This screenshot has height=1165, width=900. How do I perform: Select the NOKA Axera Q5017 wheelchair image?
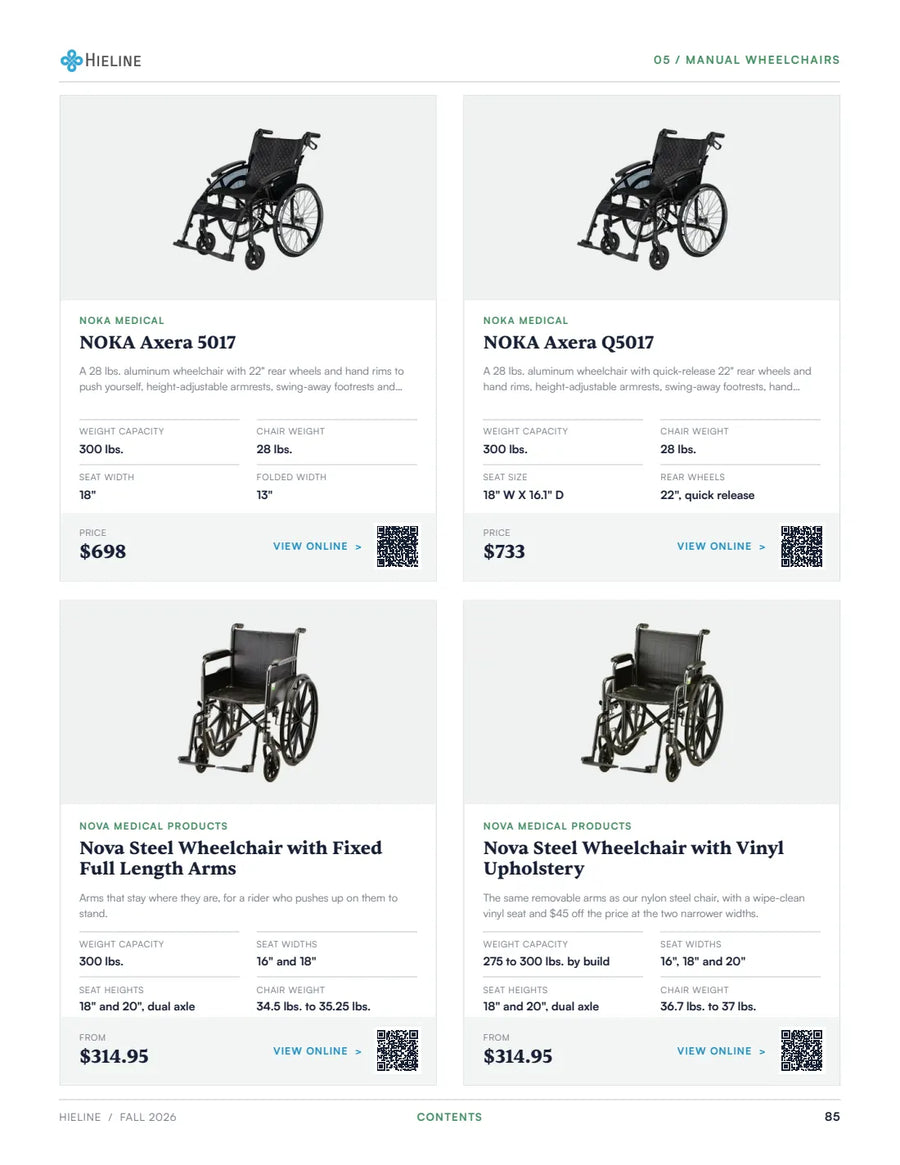click(653, 198)
